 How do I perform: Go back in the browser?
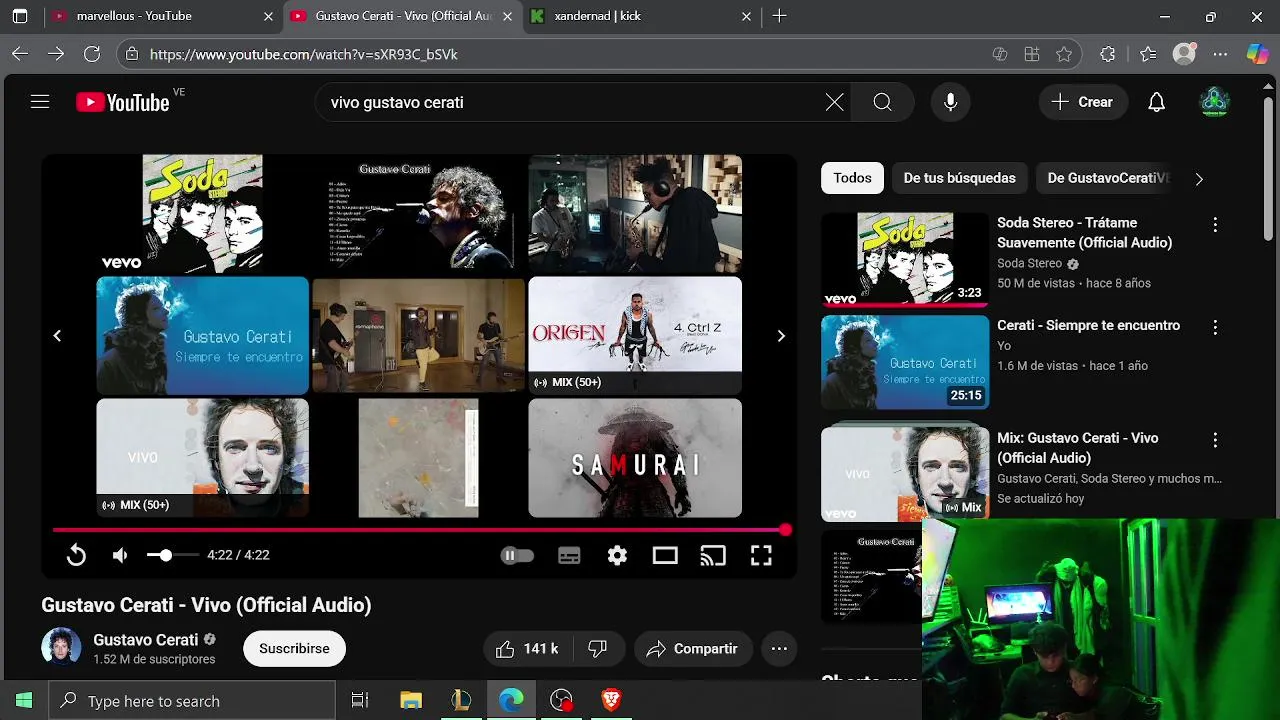(x=20, y=54)
